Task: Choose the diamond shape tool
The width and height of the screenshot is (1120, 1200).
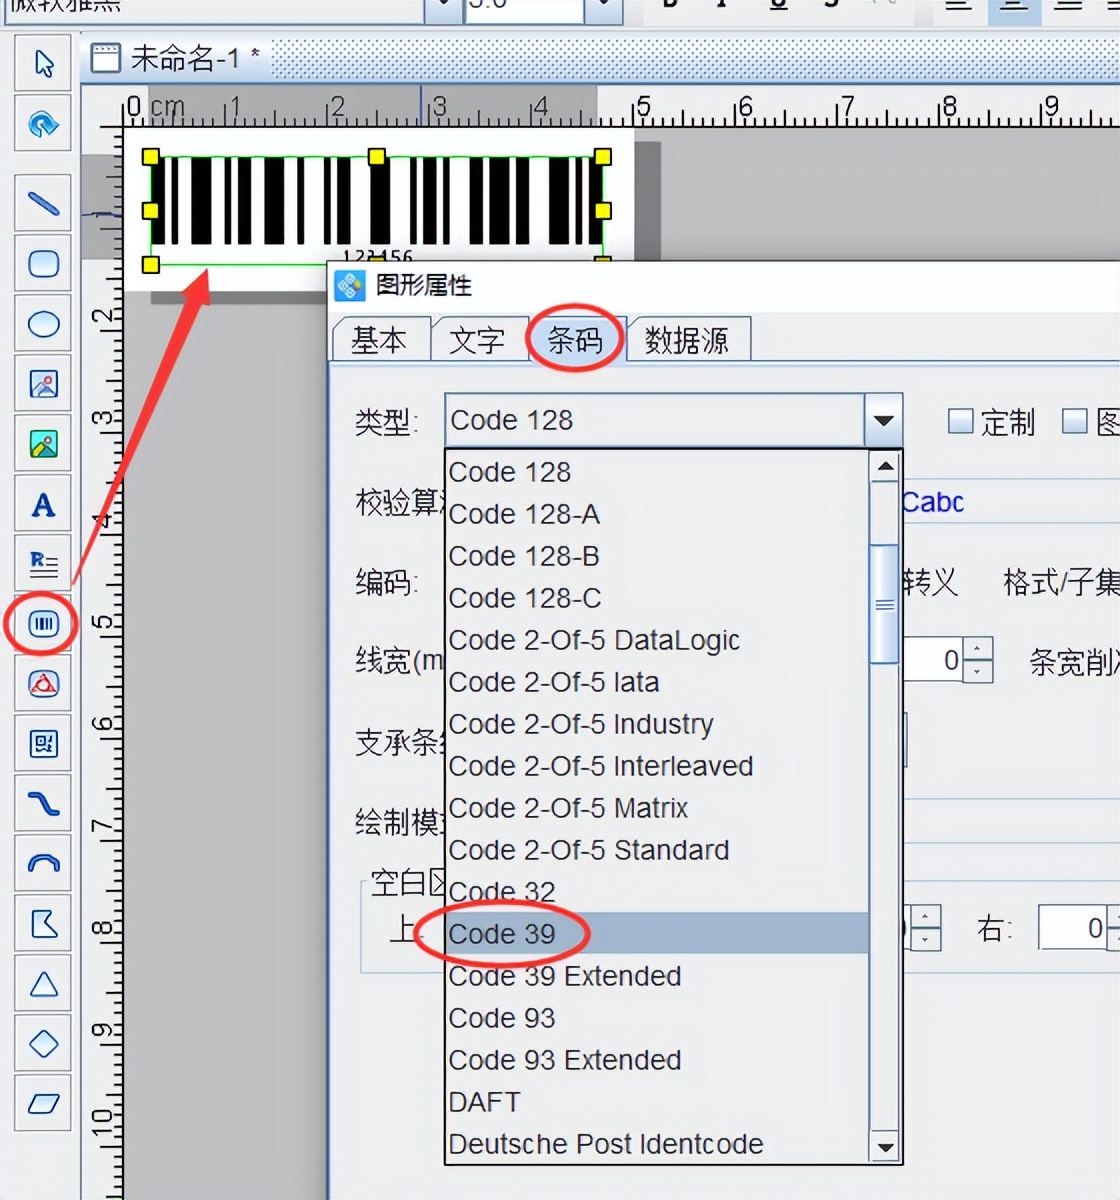Action: click(42, 1044)
